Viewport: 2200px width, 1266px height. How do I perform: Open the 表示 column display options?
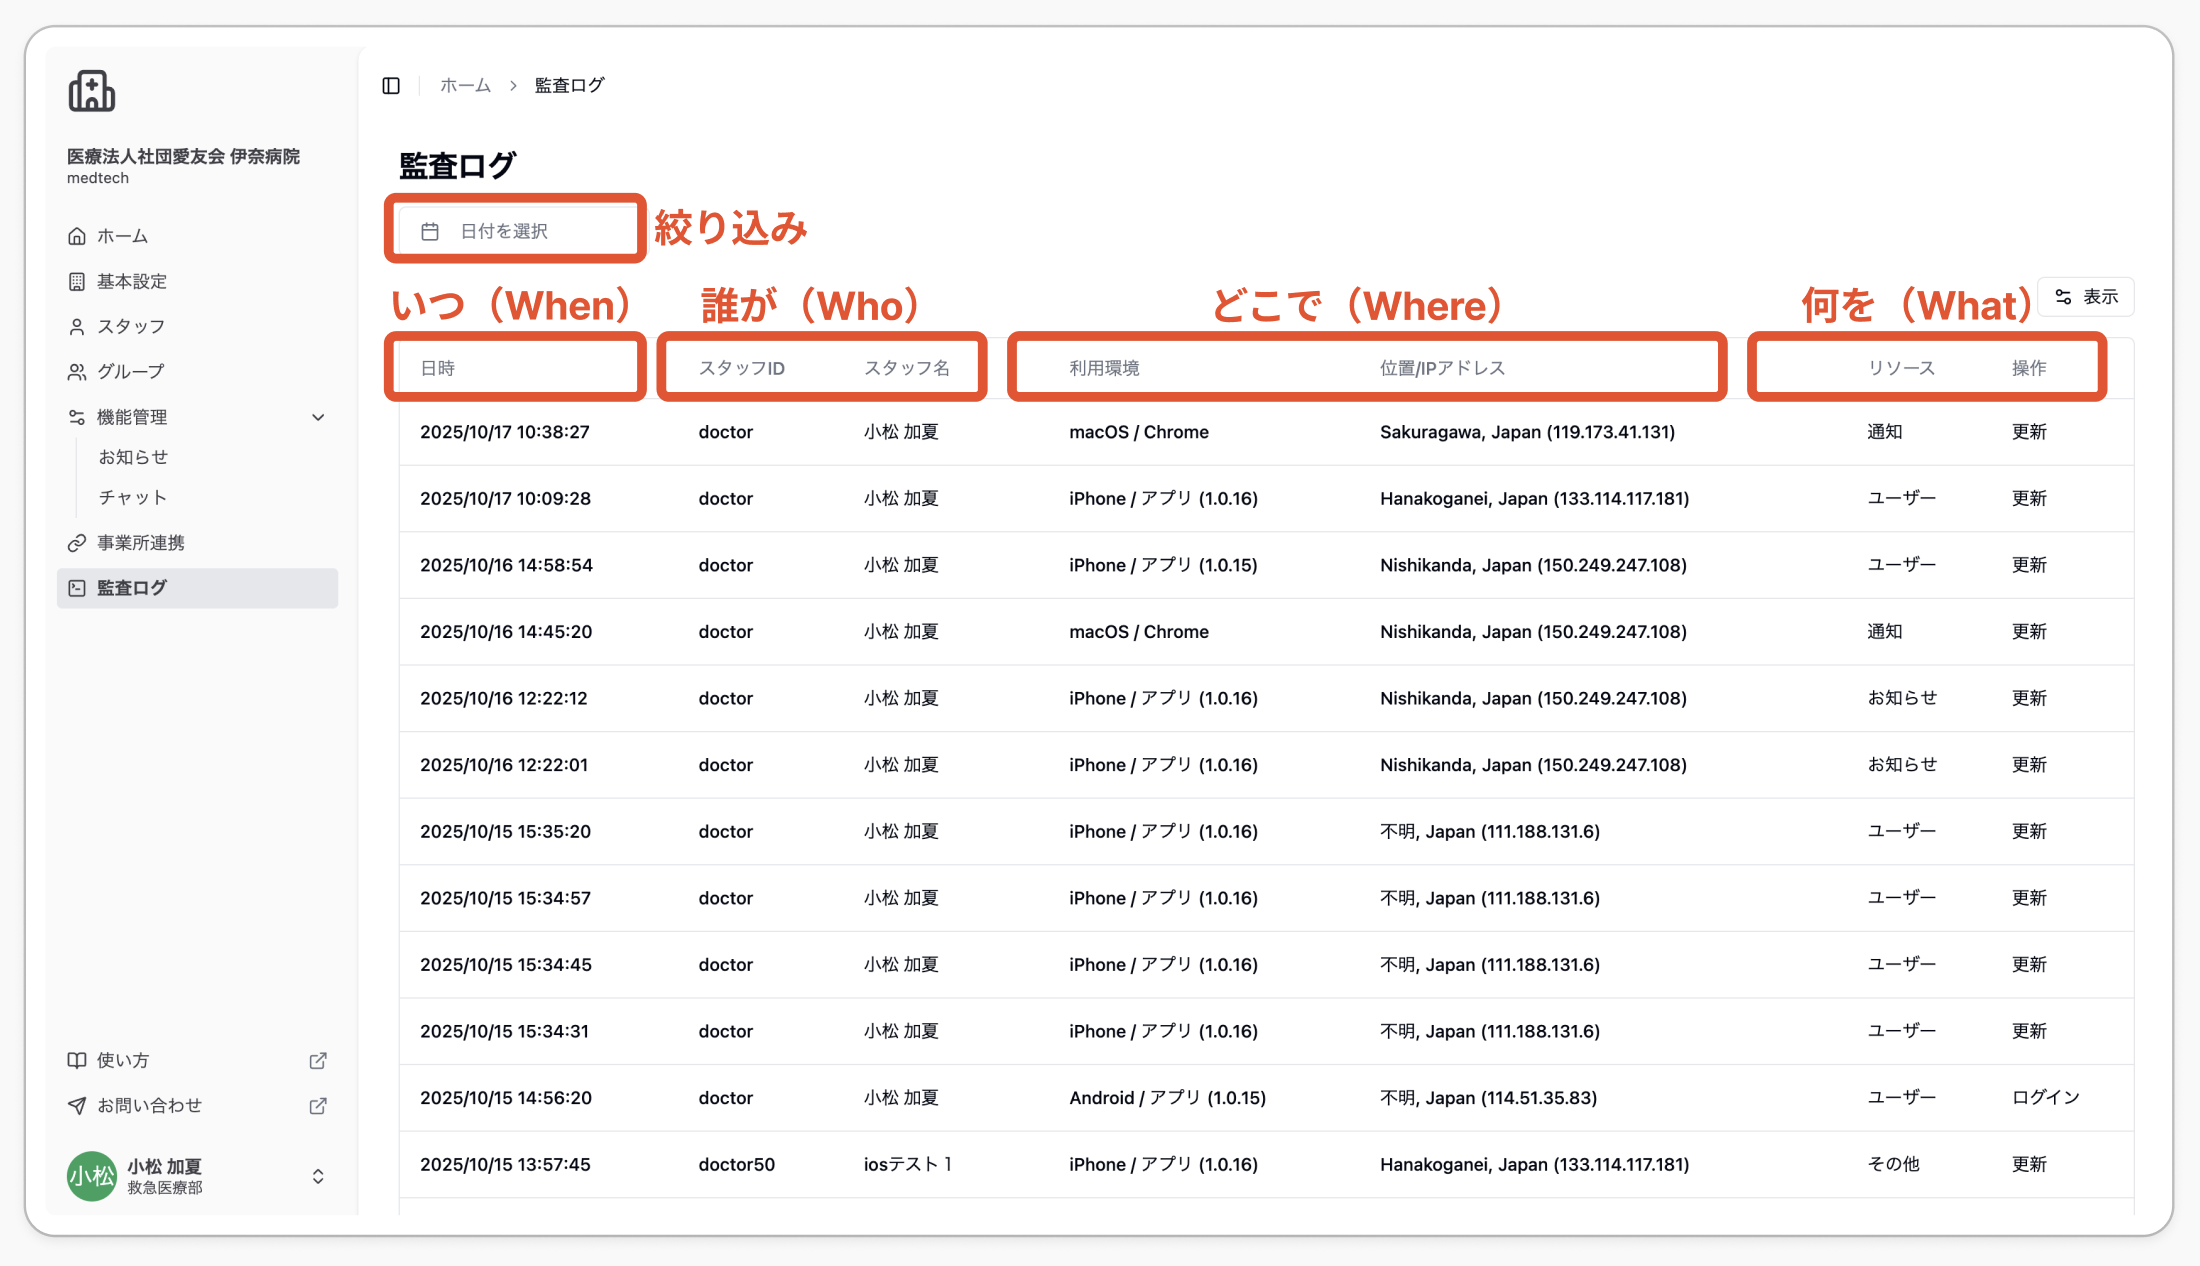tap(2086, 297)
